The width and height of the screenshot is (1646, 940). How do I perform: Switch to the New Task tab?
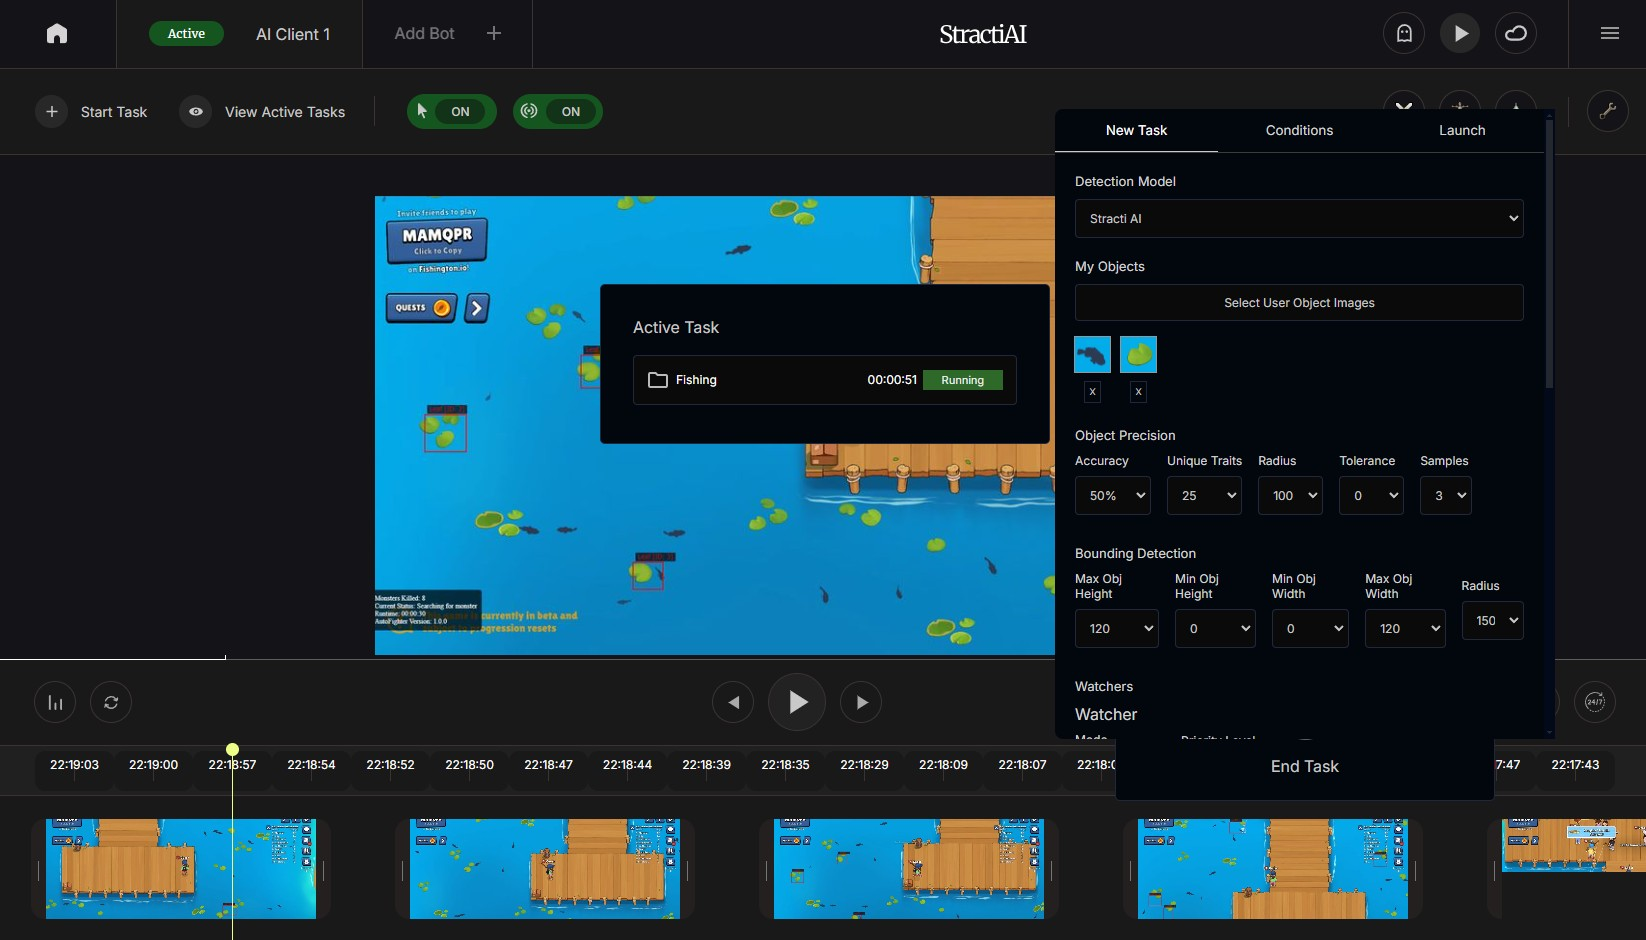1136,130
